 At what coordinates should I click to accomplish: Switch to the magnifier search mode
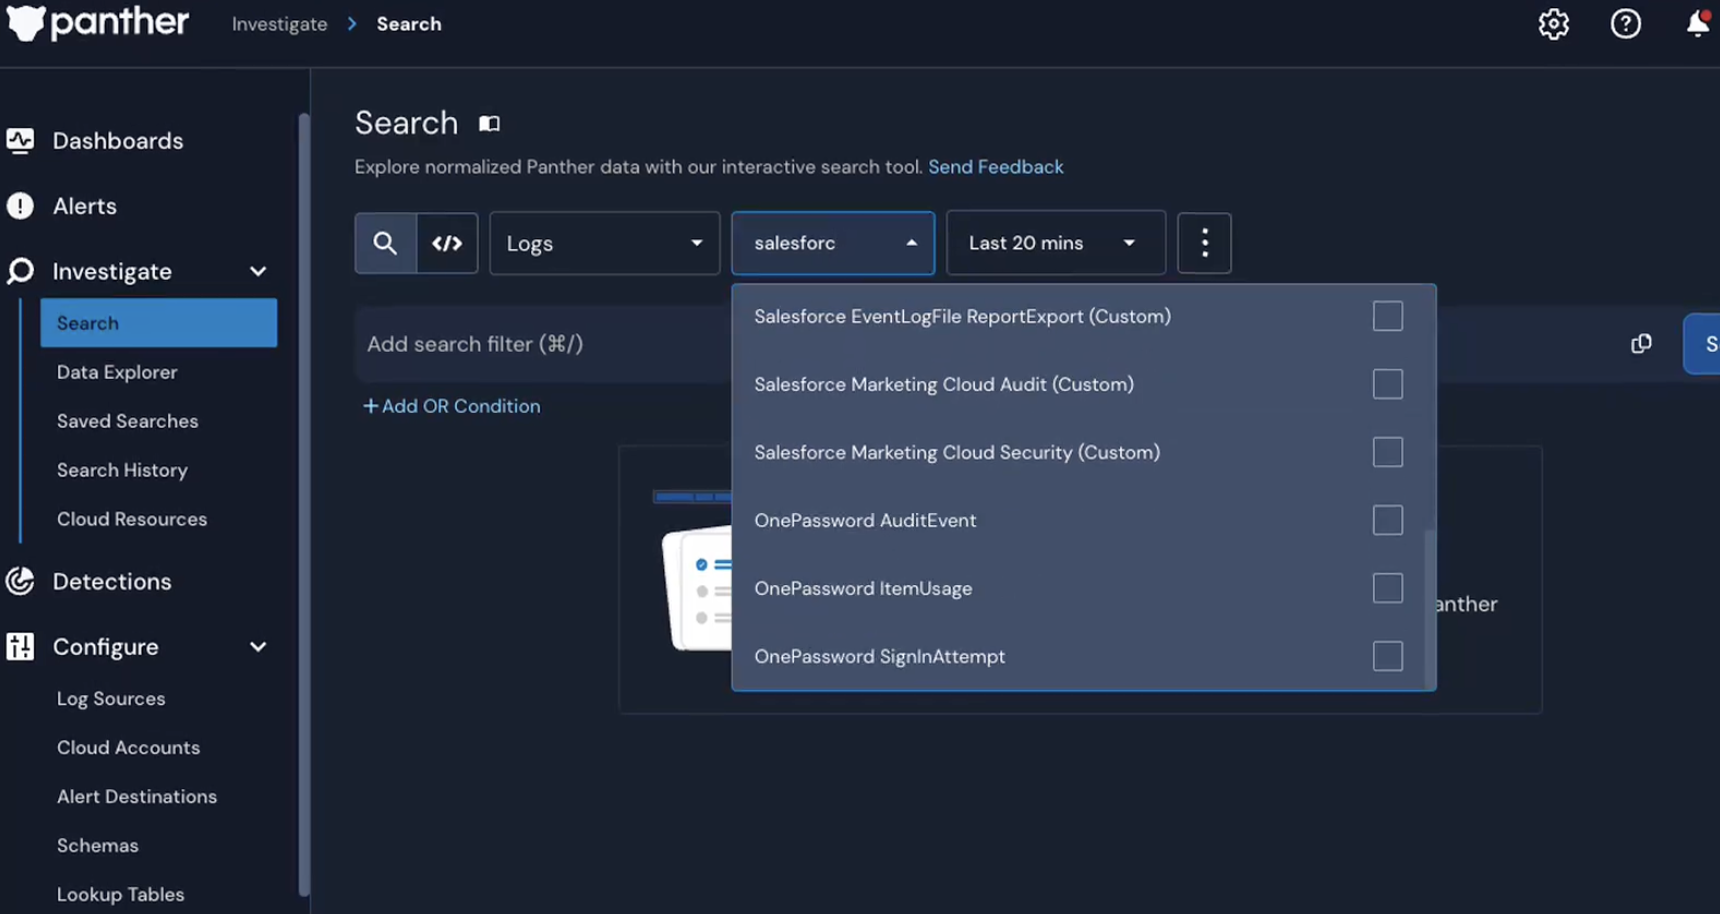tap(385, 243)
